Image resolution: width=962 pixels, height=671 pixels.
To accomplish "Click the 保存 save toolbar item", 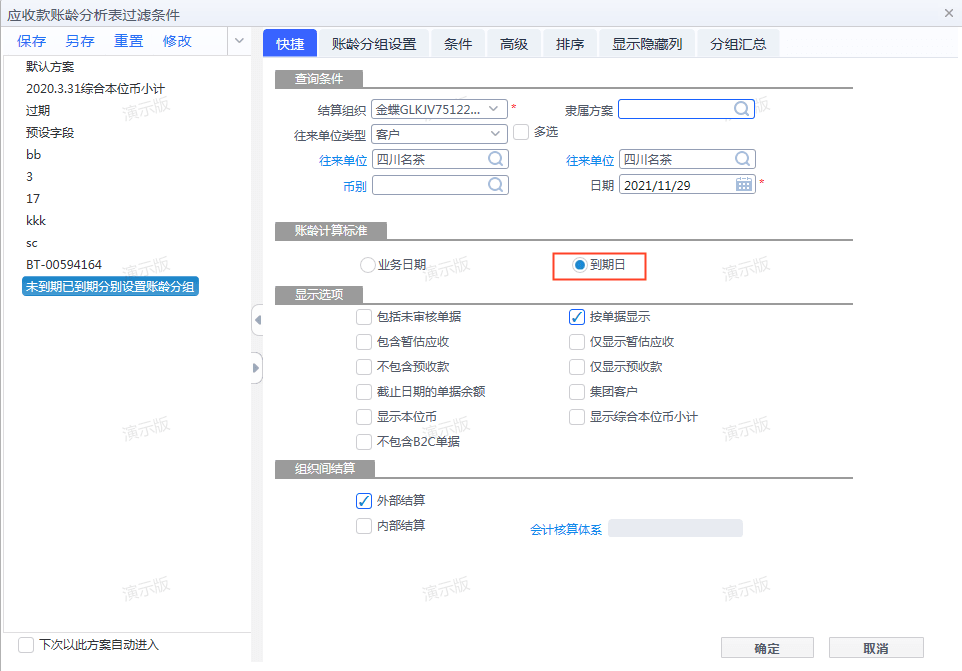I will 31,41.
